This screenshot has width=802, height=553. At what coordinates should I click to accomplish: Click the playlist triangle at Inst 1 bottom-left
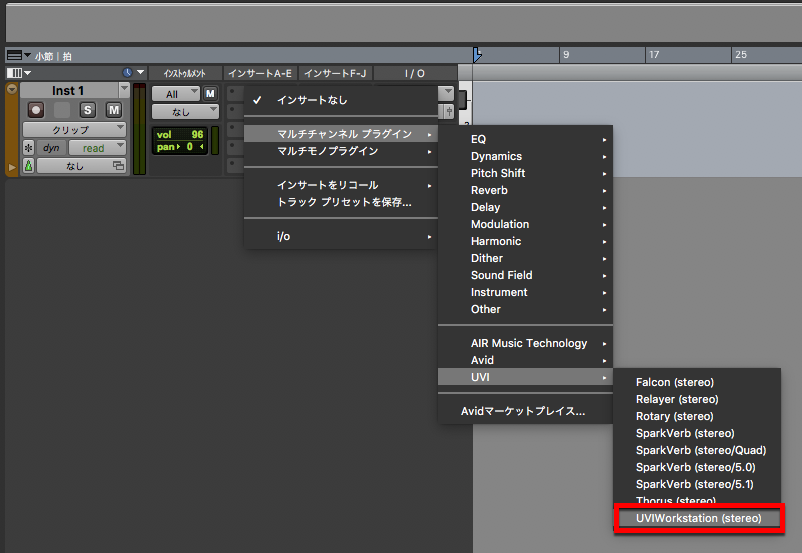12,167
